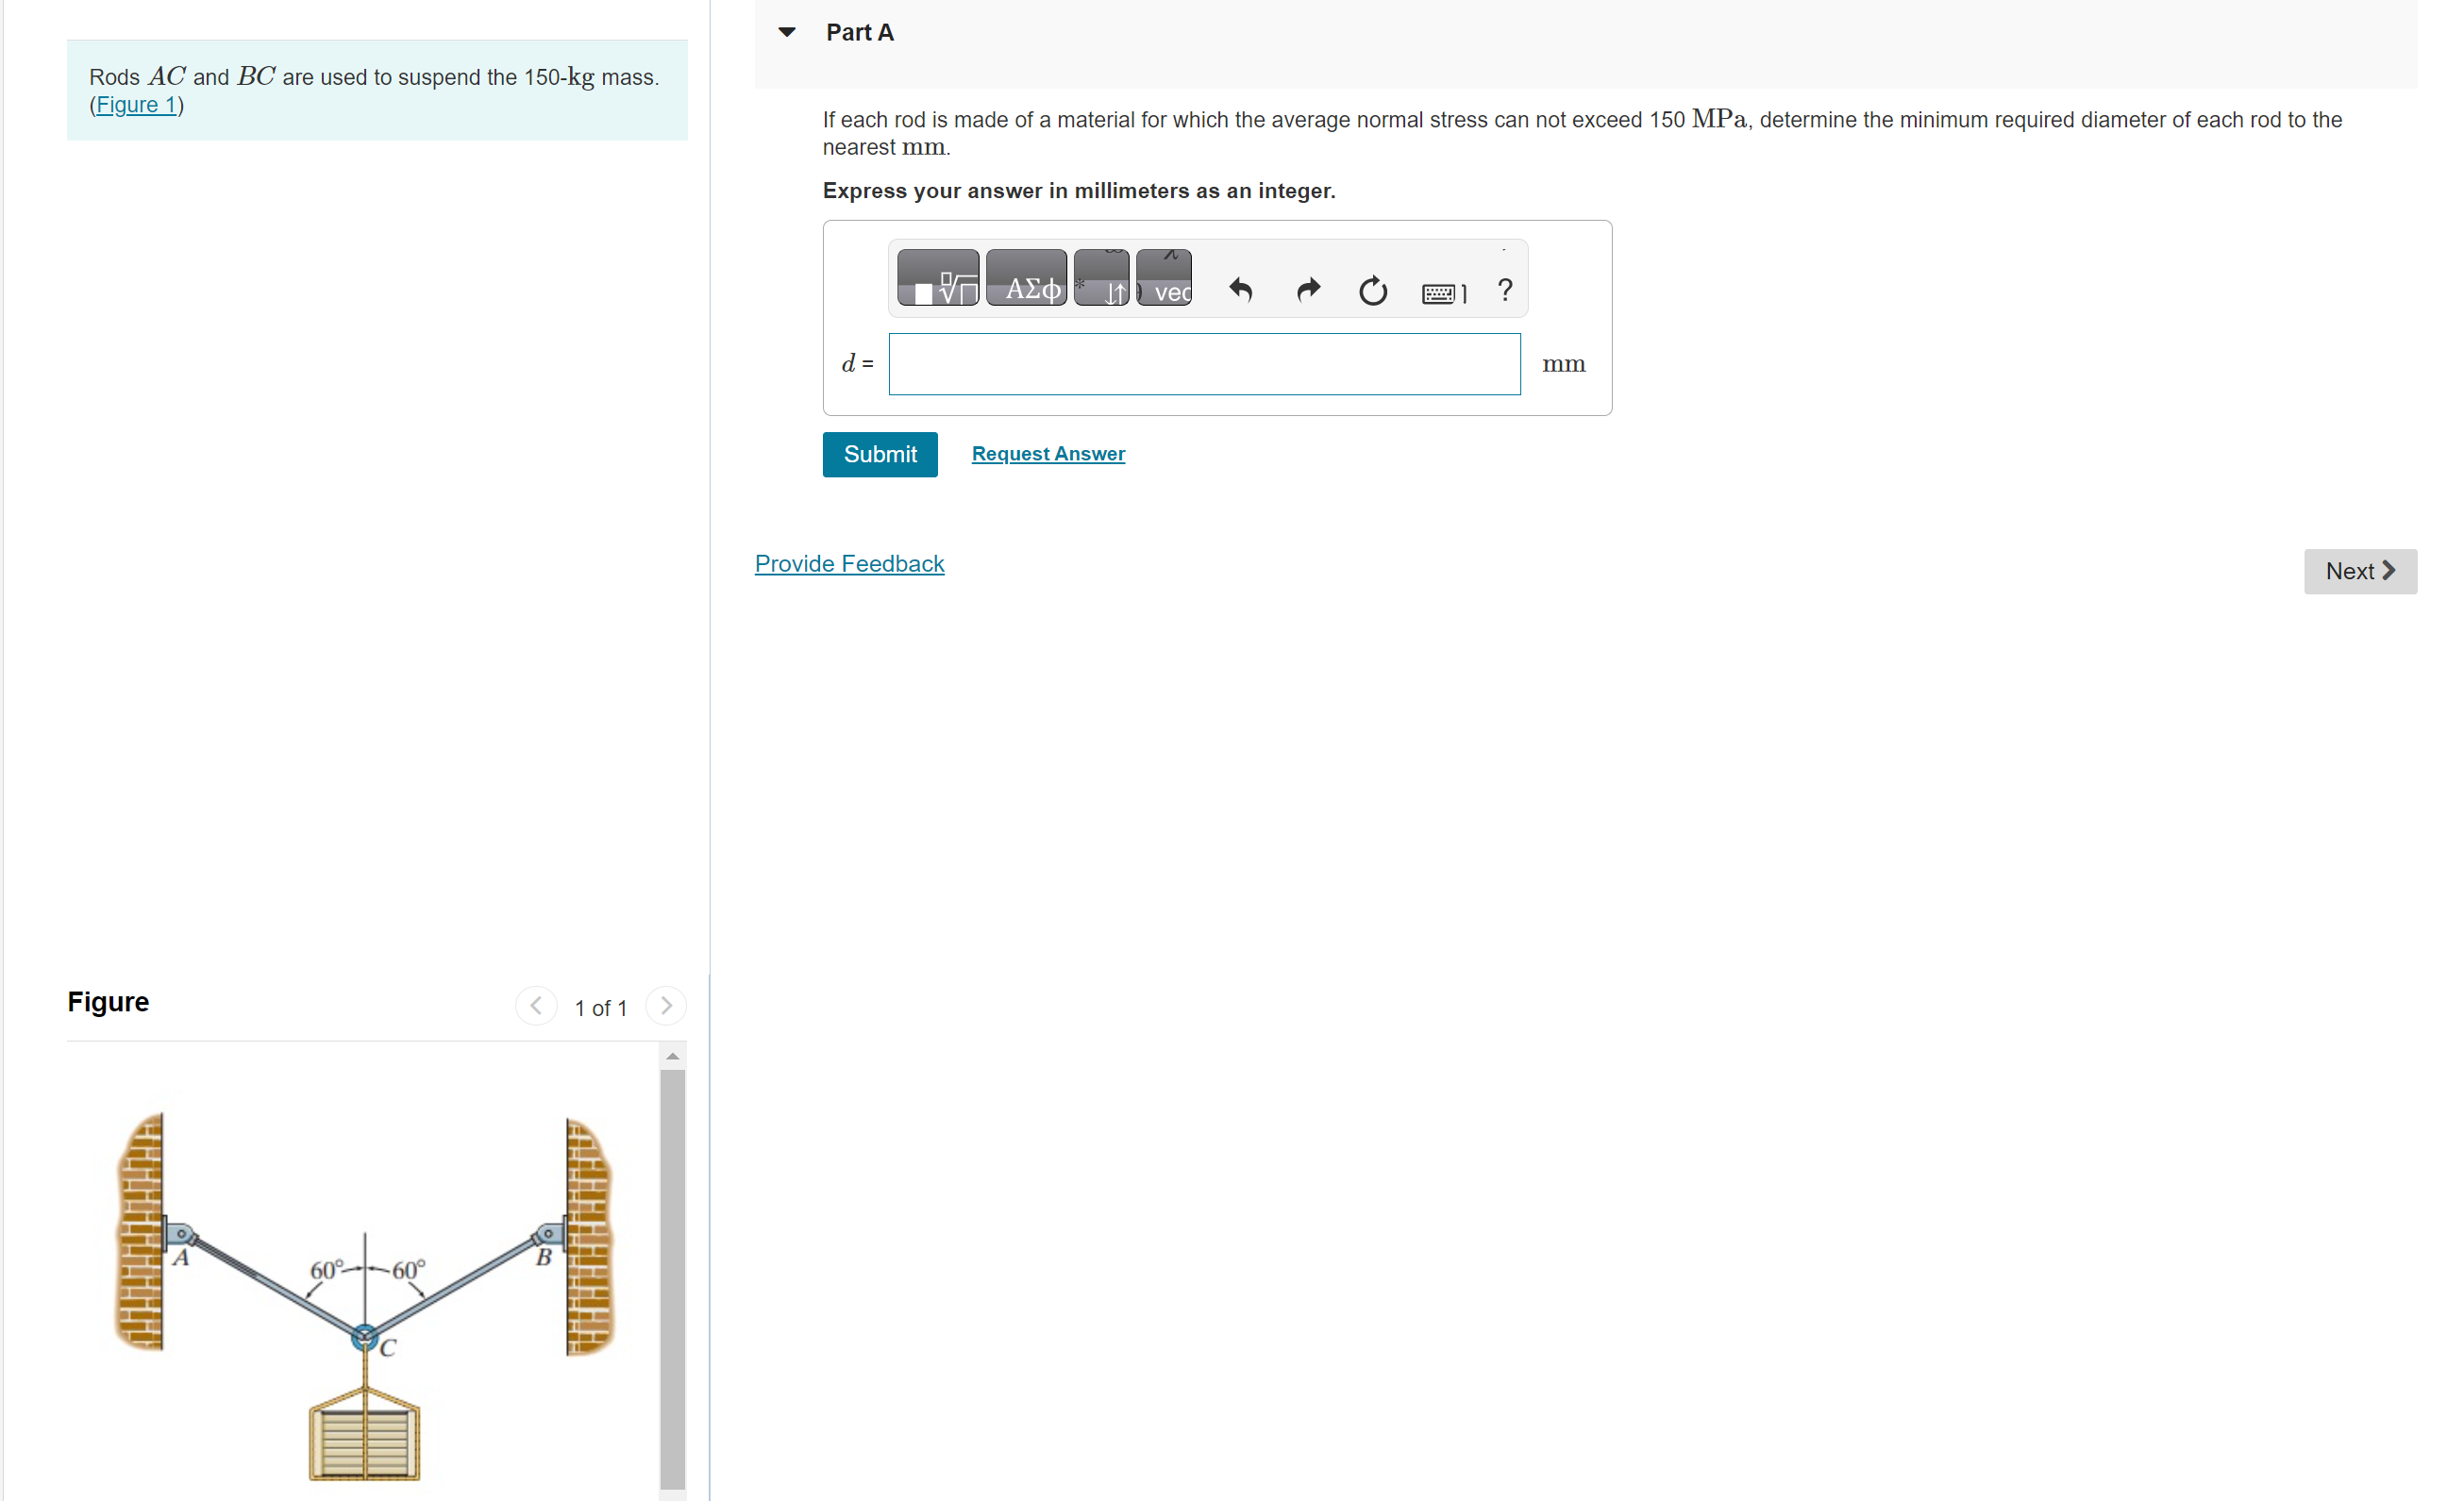2464x1501 pixels.
Task: Redo the answer edit
Action: pos(1307,290)
